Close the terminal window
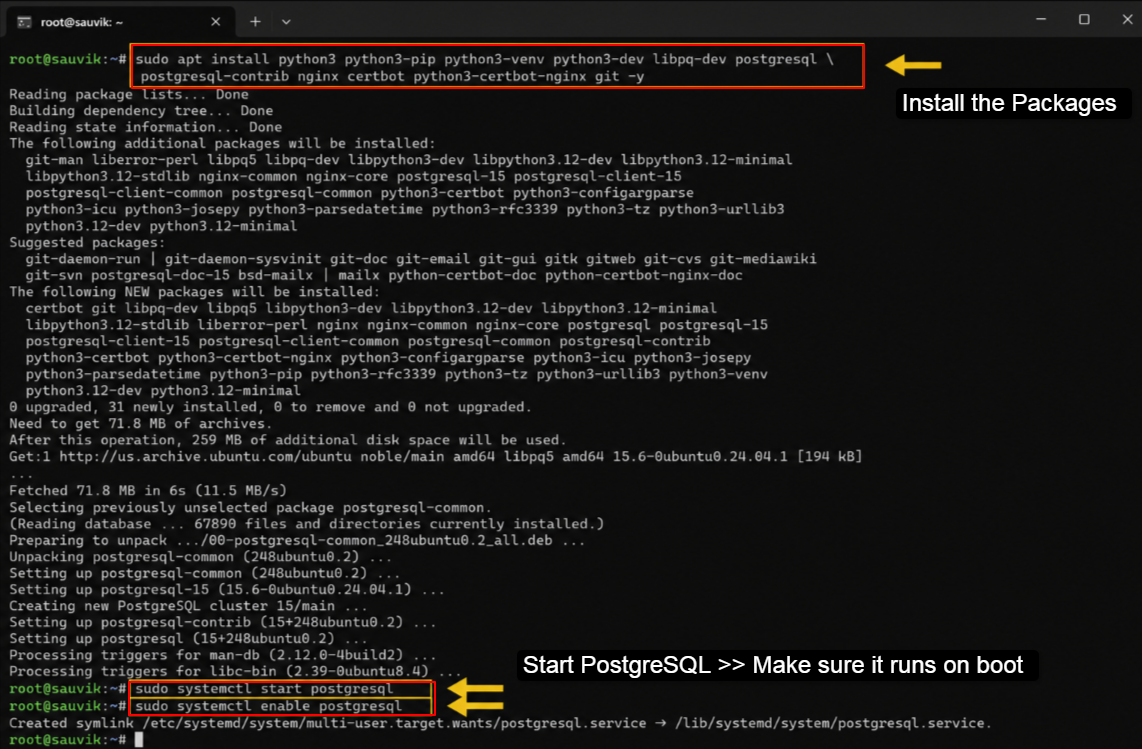Screen dimensions: 1142x749 click(1127, 20)
